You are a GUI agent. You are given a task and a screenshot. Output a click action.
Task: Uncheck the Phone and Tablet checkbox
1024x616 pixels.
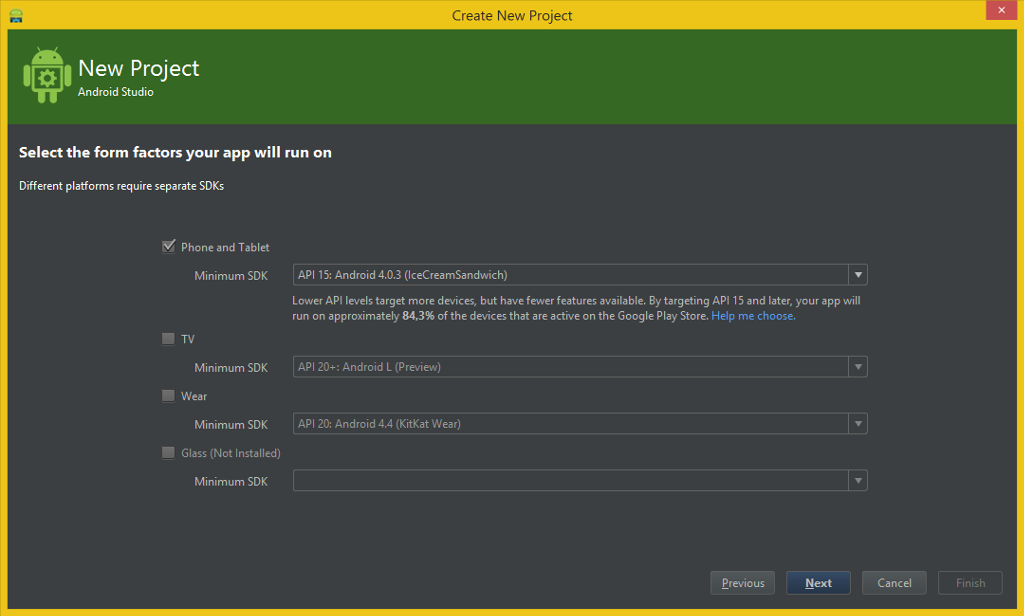pyautogui.click(x=168, y=247)
